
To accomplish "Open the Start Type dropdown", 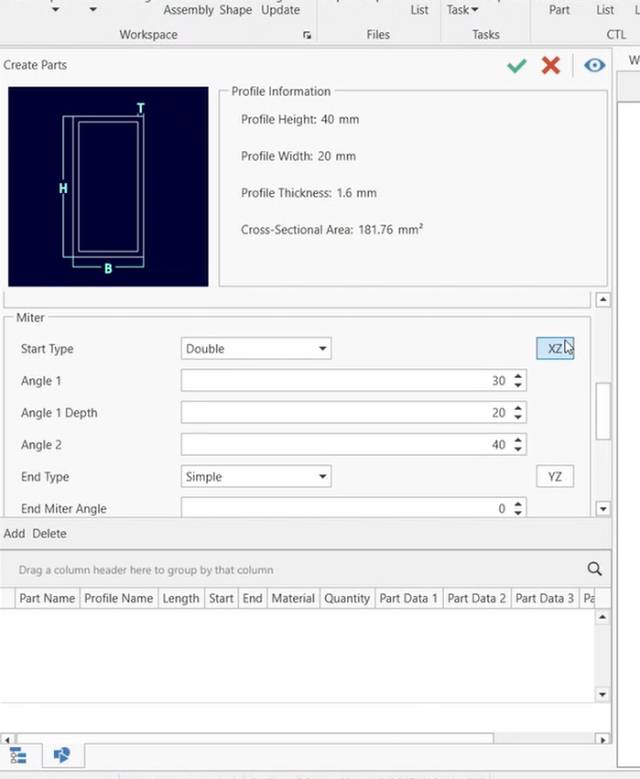I will pos(256,349).
